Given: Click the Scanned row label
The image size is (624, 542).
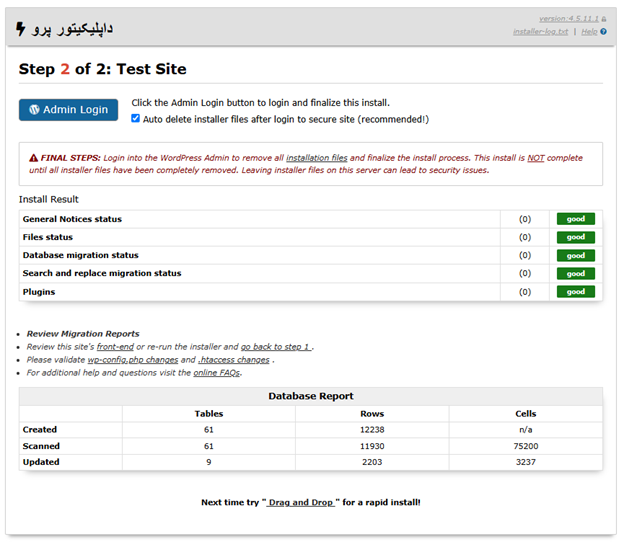Looking at the screenshot, I should pyautogui.click(x=41, y=446).
